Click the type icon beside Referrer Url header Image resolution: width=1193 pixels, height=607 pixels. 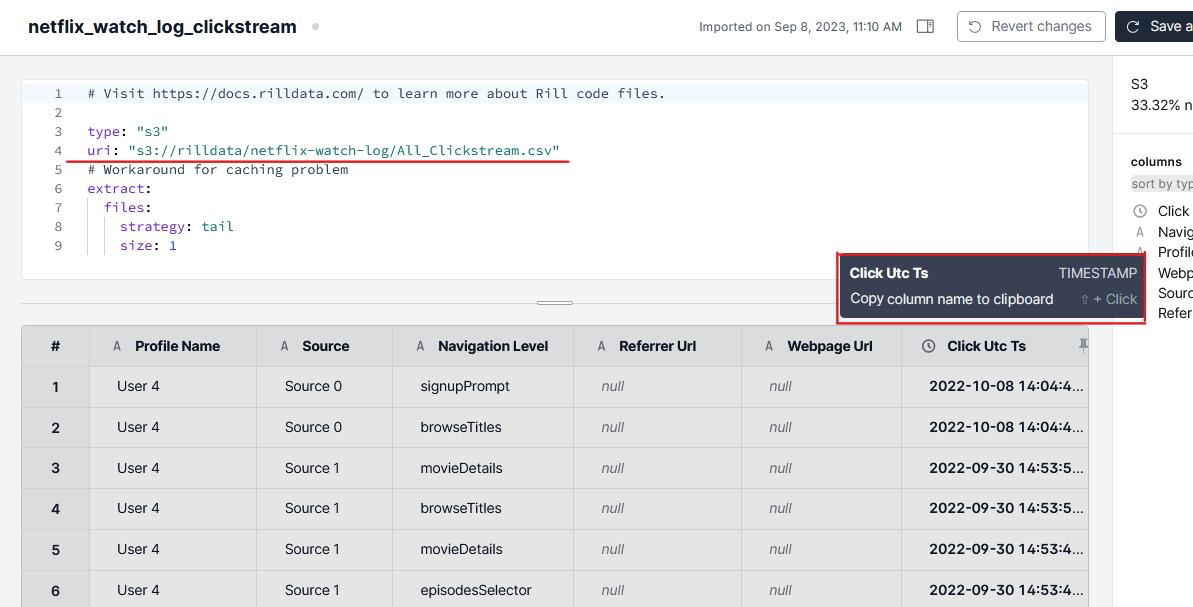tap(601, 346)
